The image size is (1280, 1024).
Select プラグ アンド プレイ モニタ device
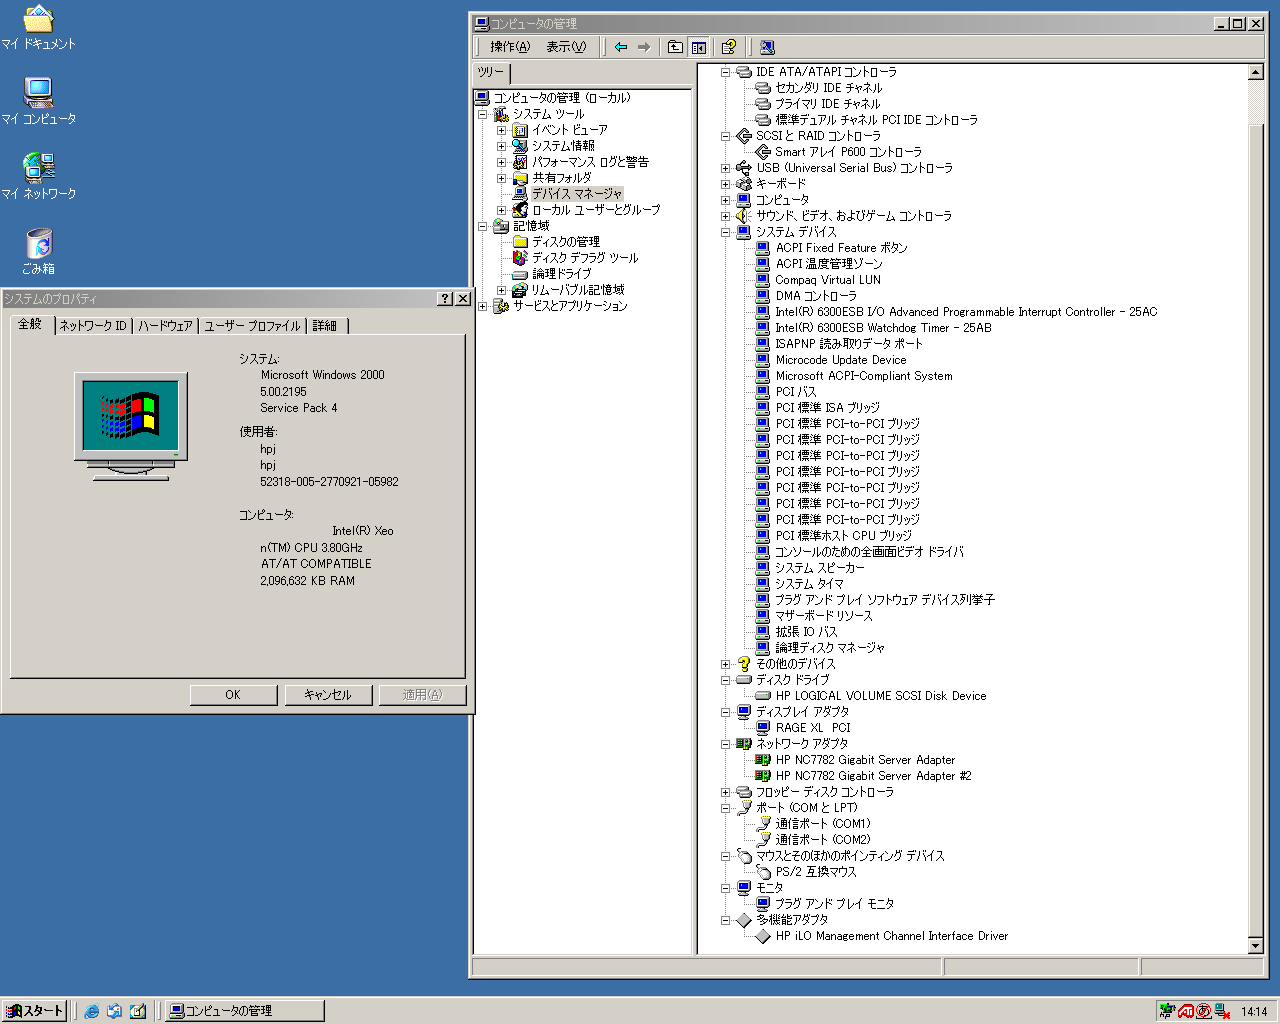click(x=835, y=904)
